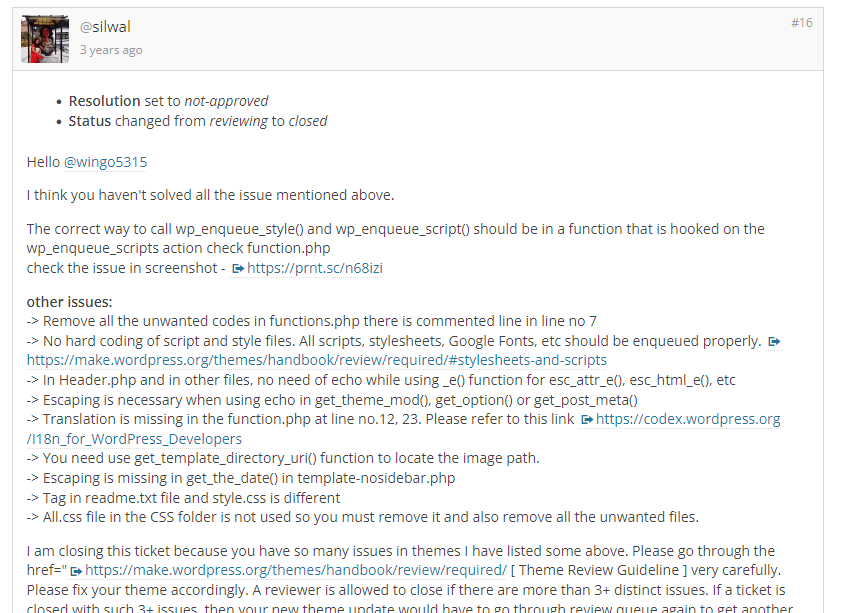Open the #stylesheets-and-scripts handbook link
The height and width of the screenshot is (613, 845).
coord(317,360)
